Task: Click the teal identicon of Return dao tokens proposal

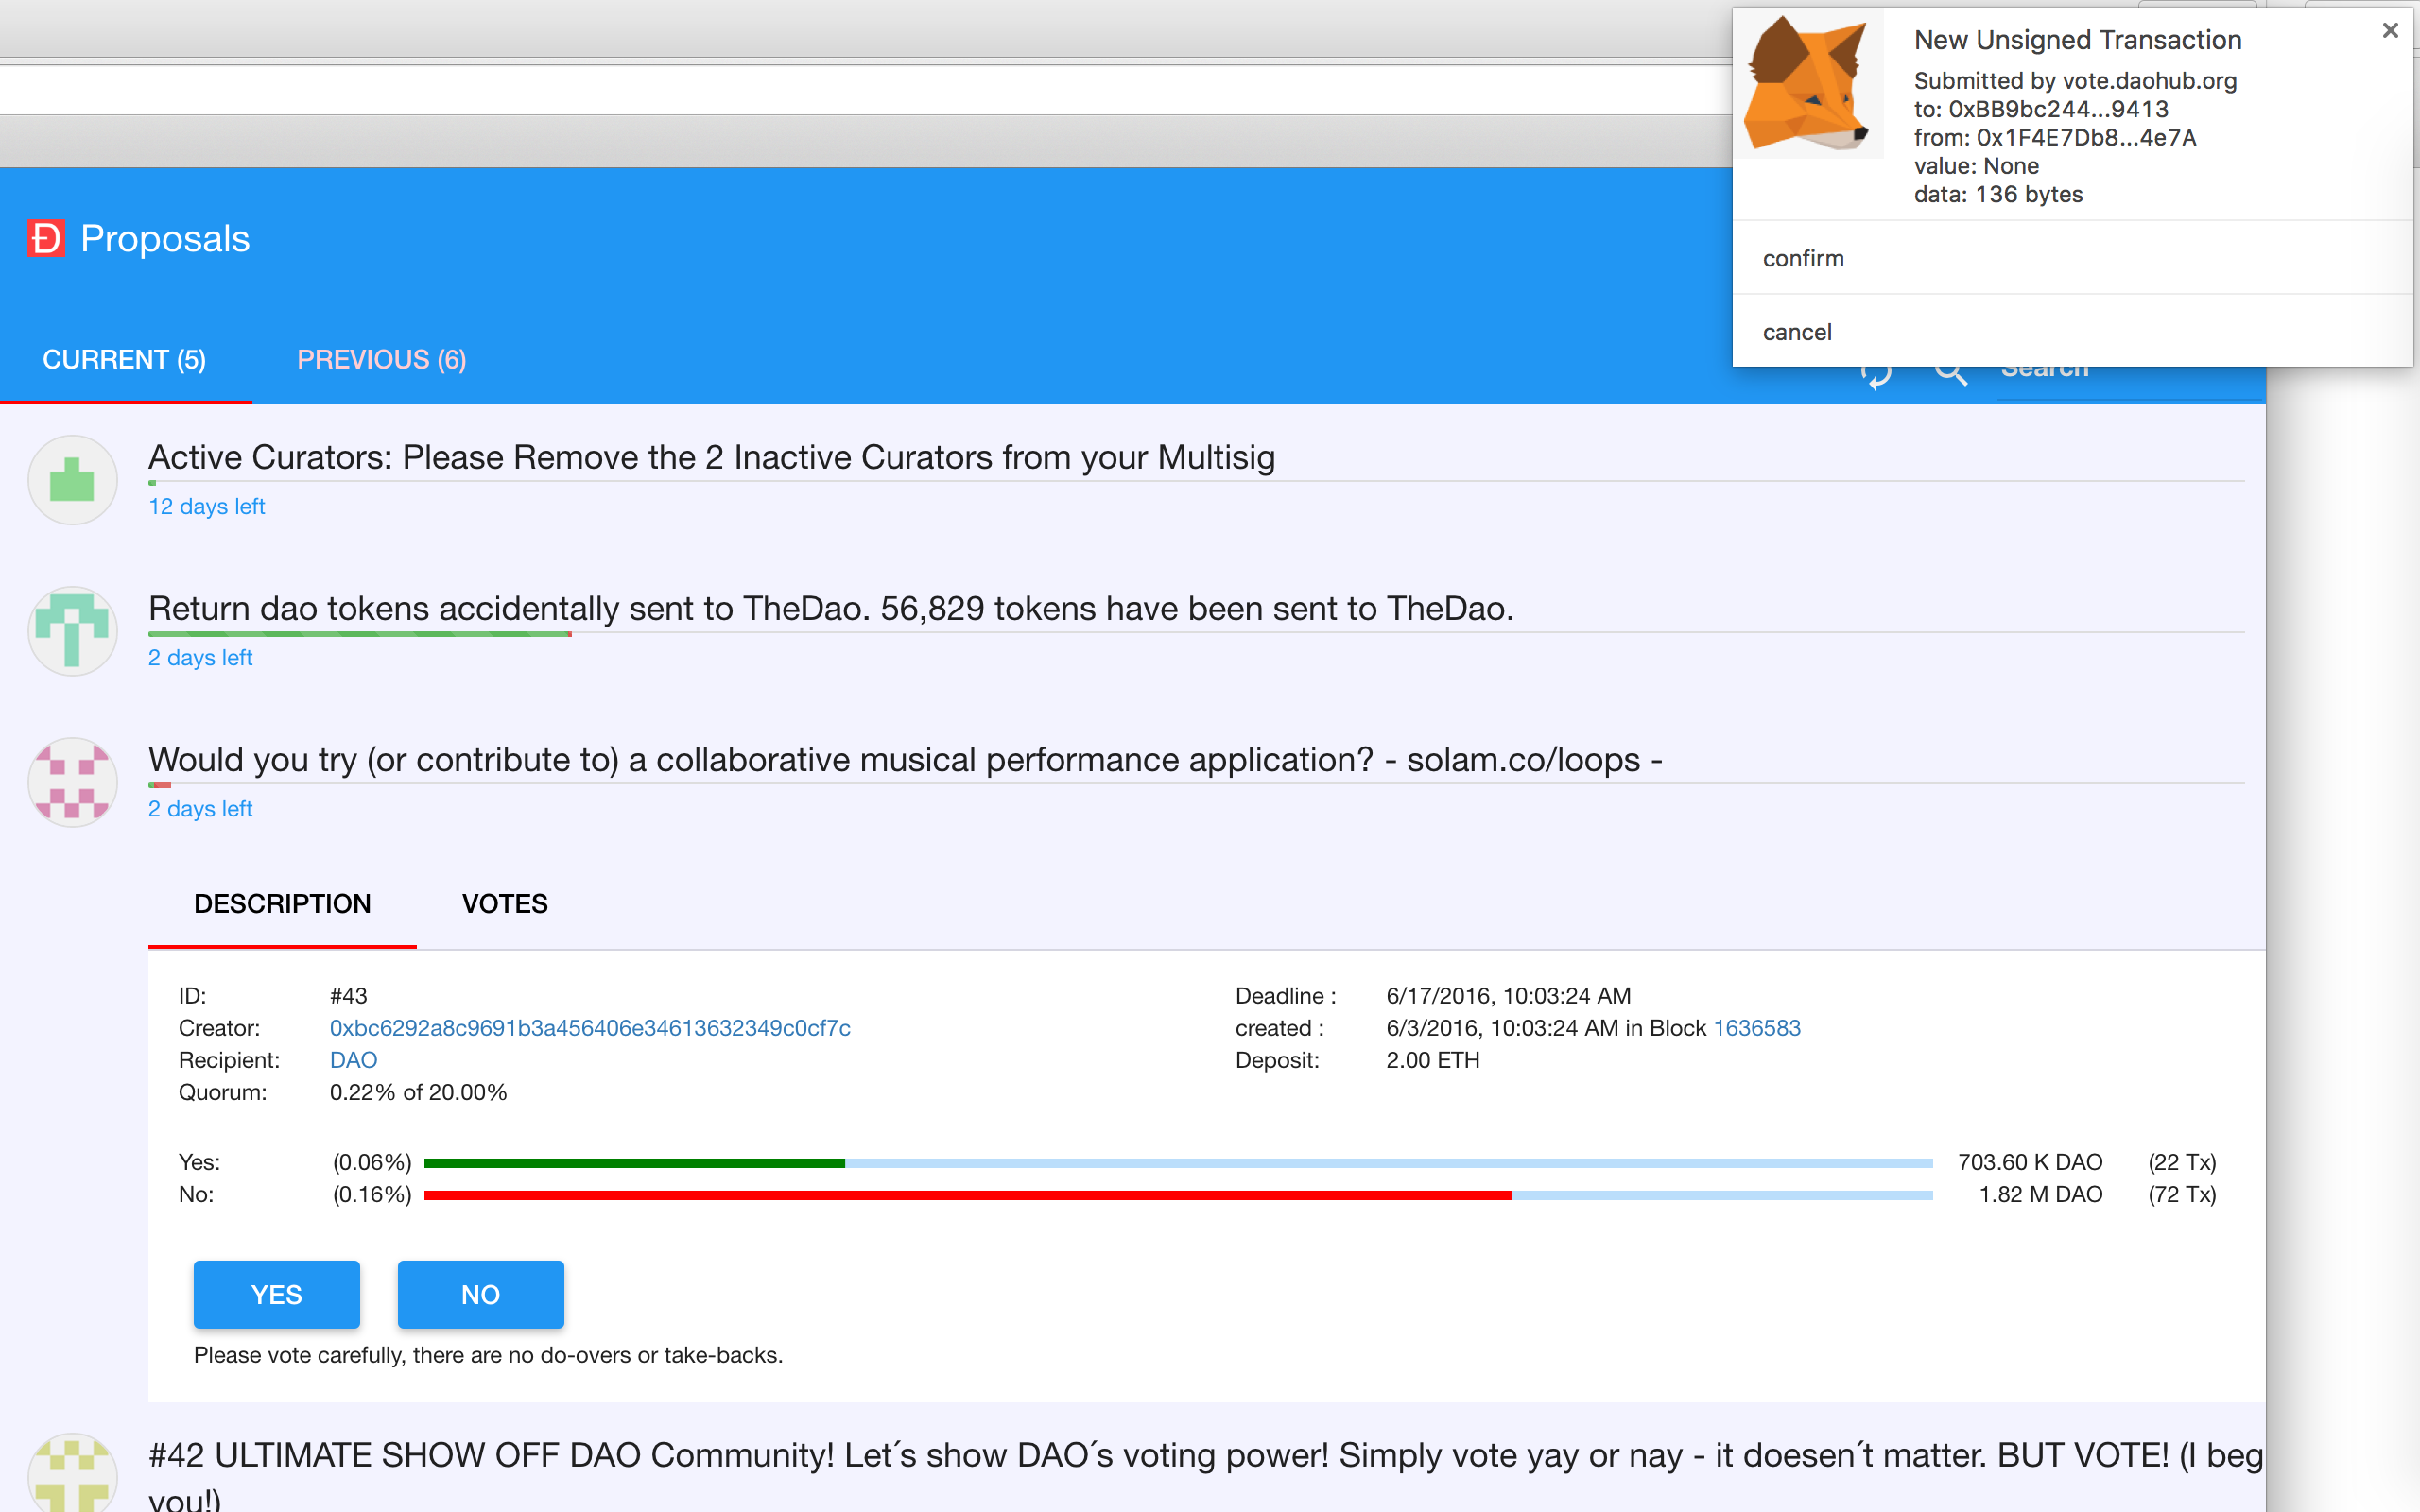Action: (72, 631)
